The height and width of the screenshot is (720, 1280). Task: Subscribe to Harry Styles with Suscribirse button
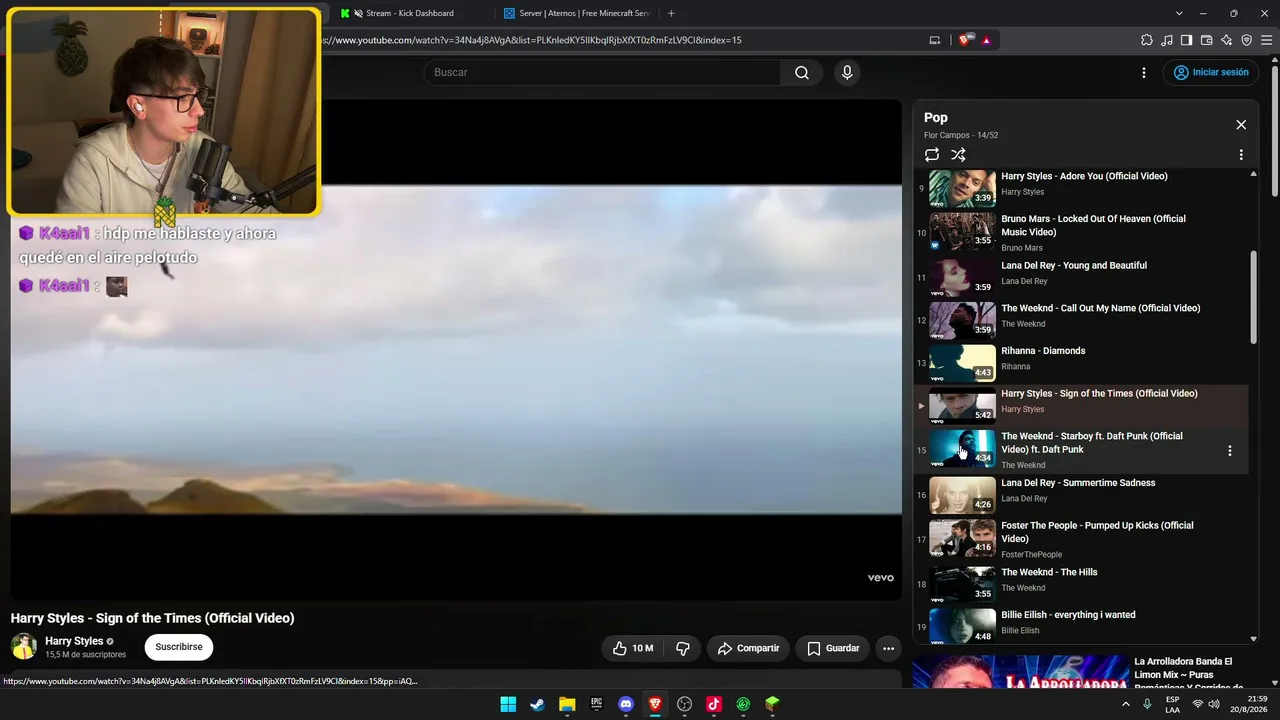[179, 647]
